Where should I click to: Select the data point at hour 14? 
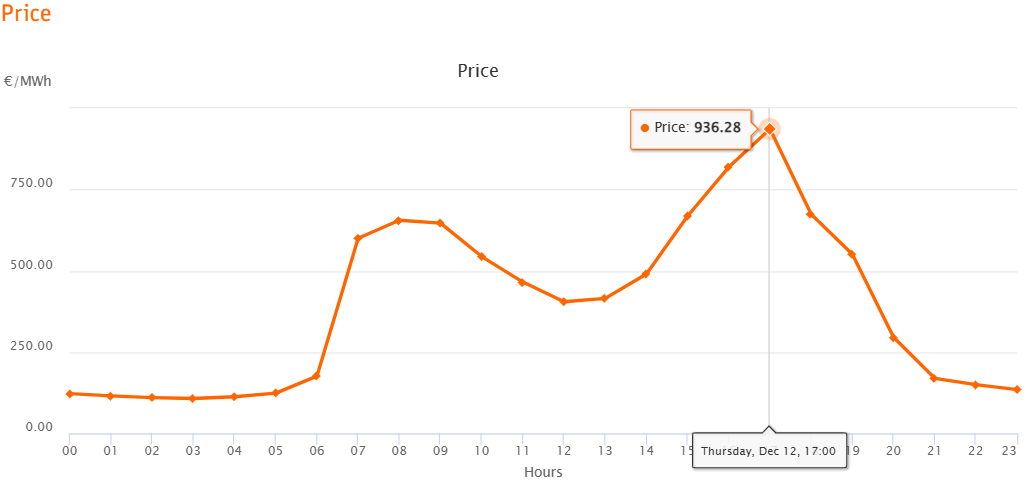coord(646,274)
